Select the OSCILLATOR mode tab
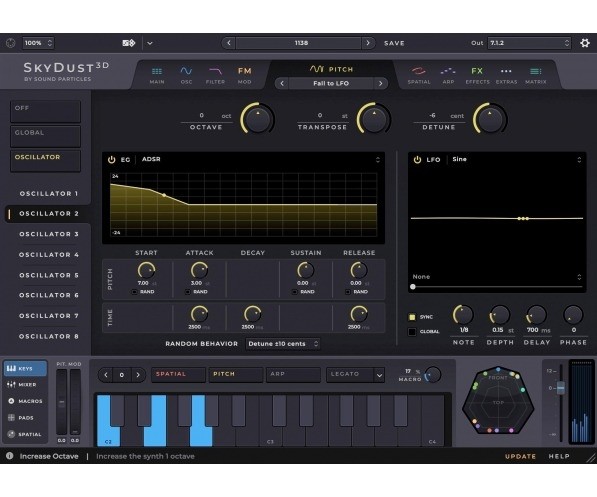 45,161
